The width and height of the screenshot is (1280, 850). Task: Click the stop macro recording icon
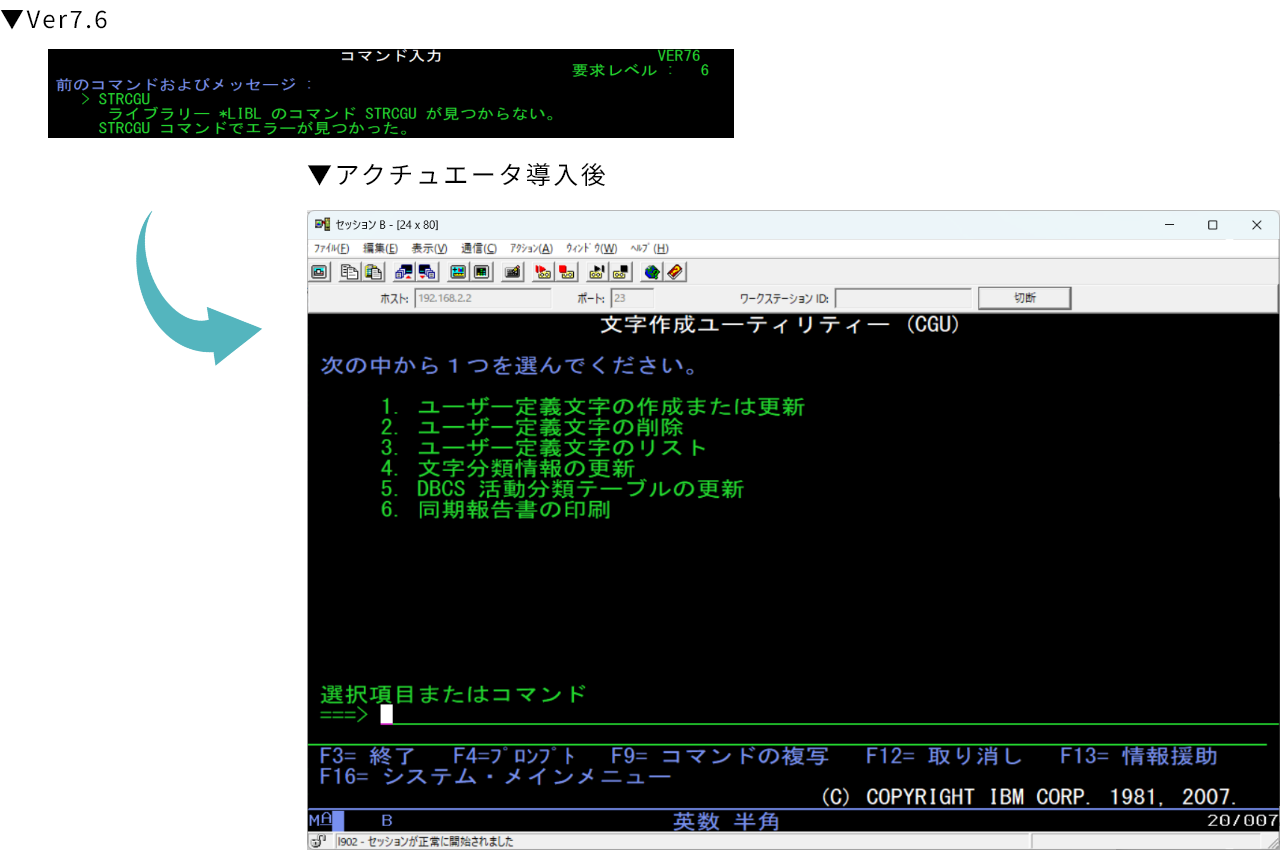[567, 271]
